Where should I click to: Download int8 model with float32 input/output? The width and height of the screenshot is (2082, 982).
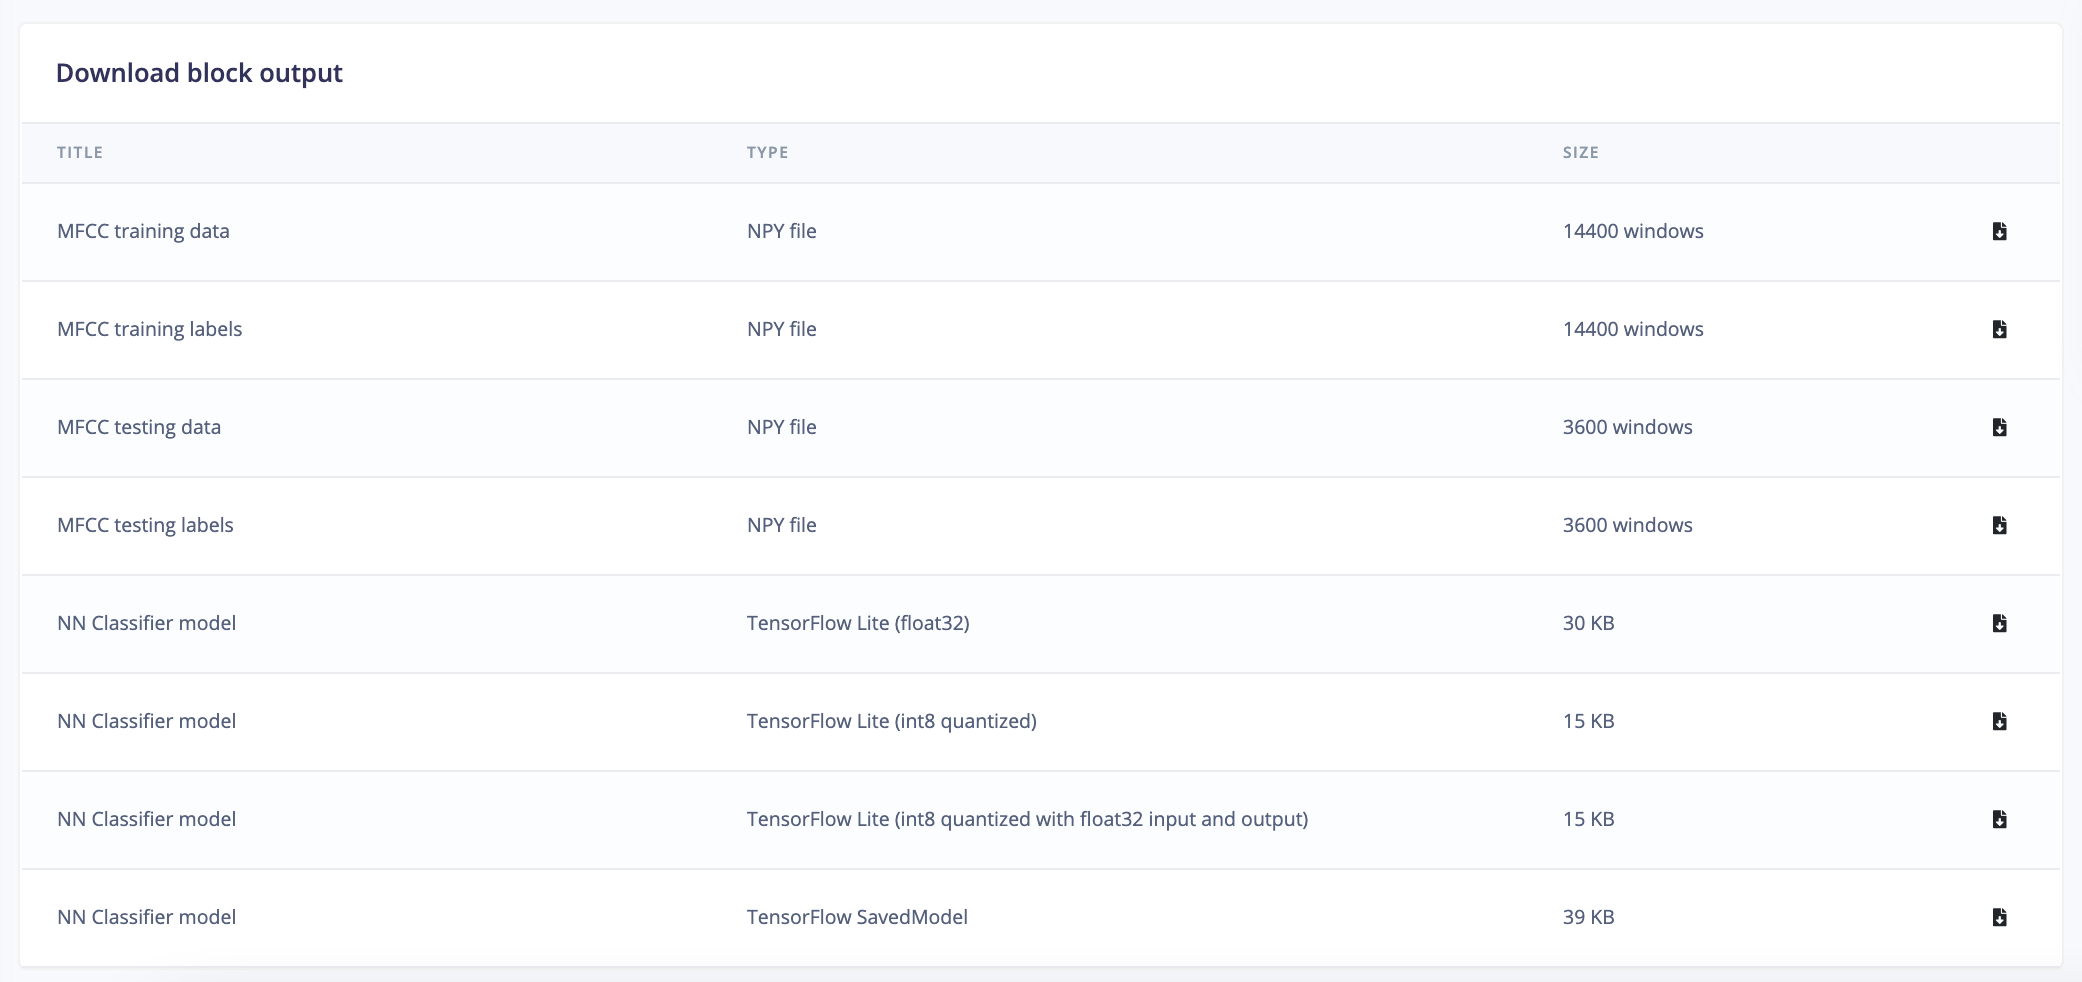click(1999, 819)
